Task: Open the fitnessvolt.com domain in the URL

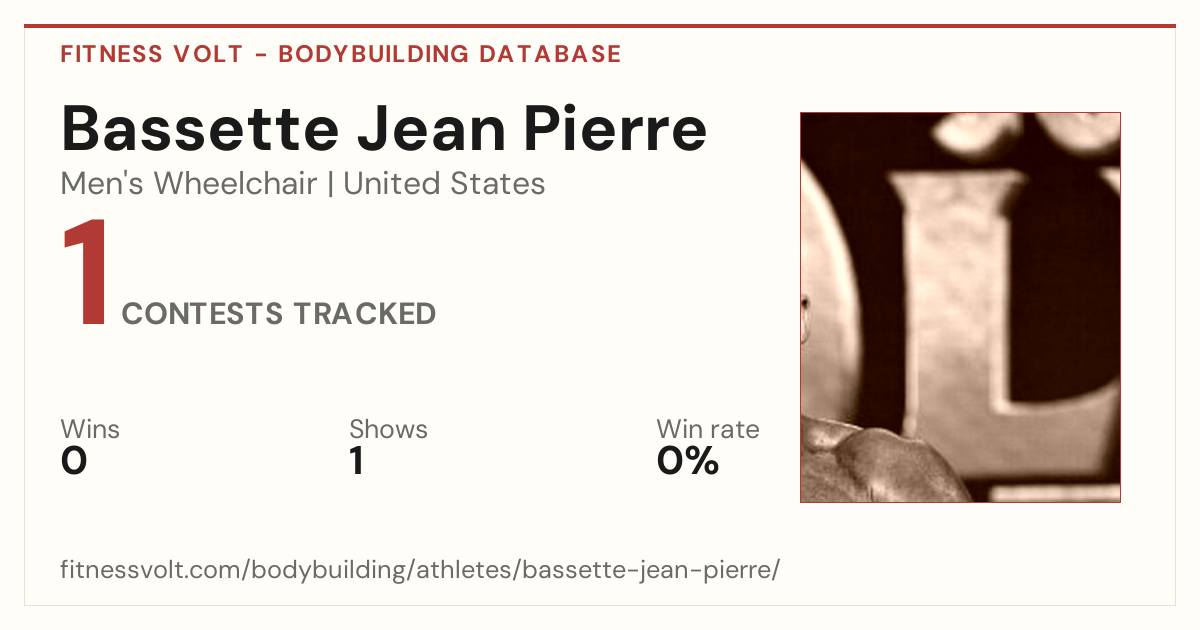Action: coord(152,570)
